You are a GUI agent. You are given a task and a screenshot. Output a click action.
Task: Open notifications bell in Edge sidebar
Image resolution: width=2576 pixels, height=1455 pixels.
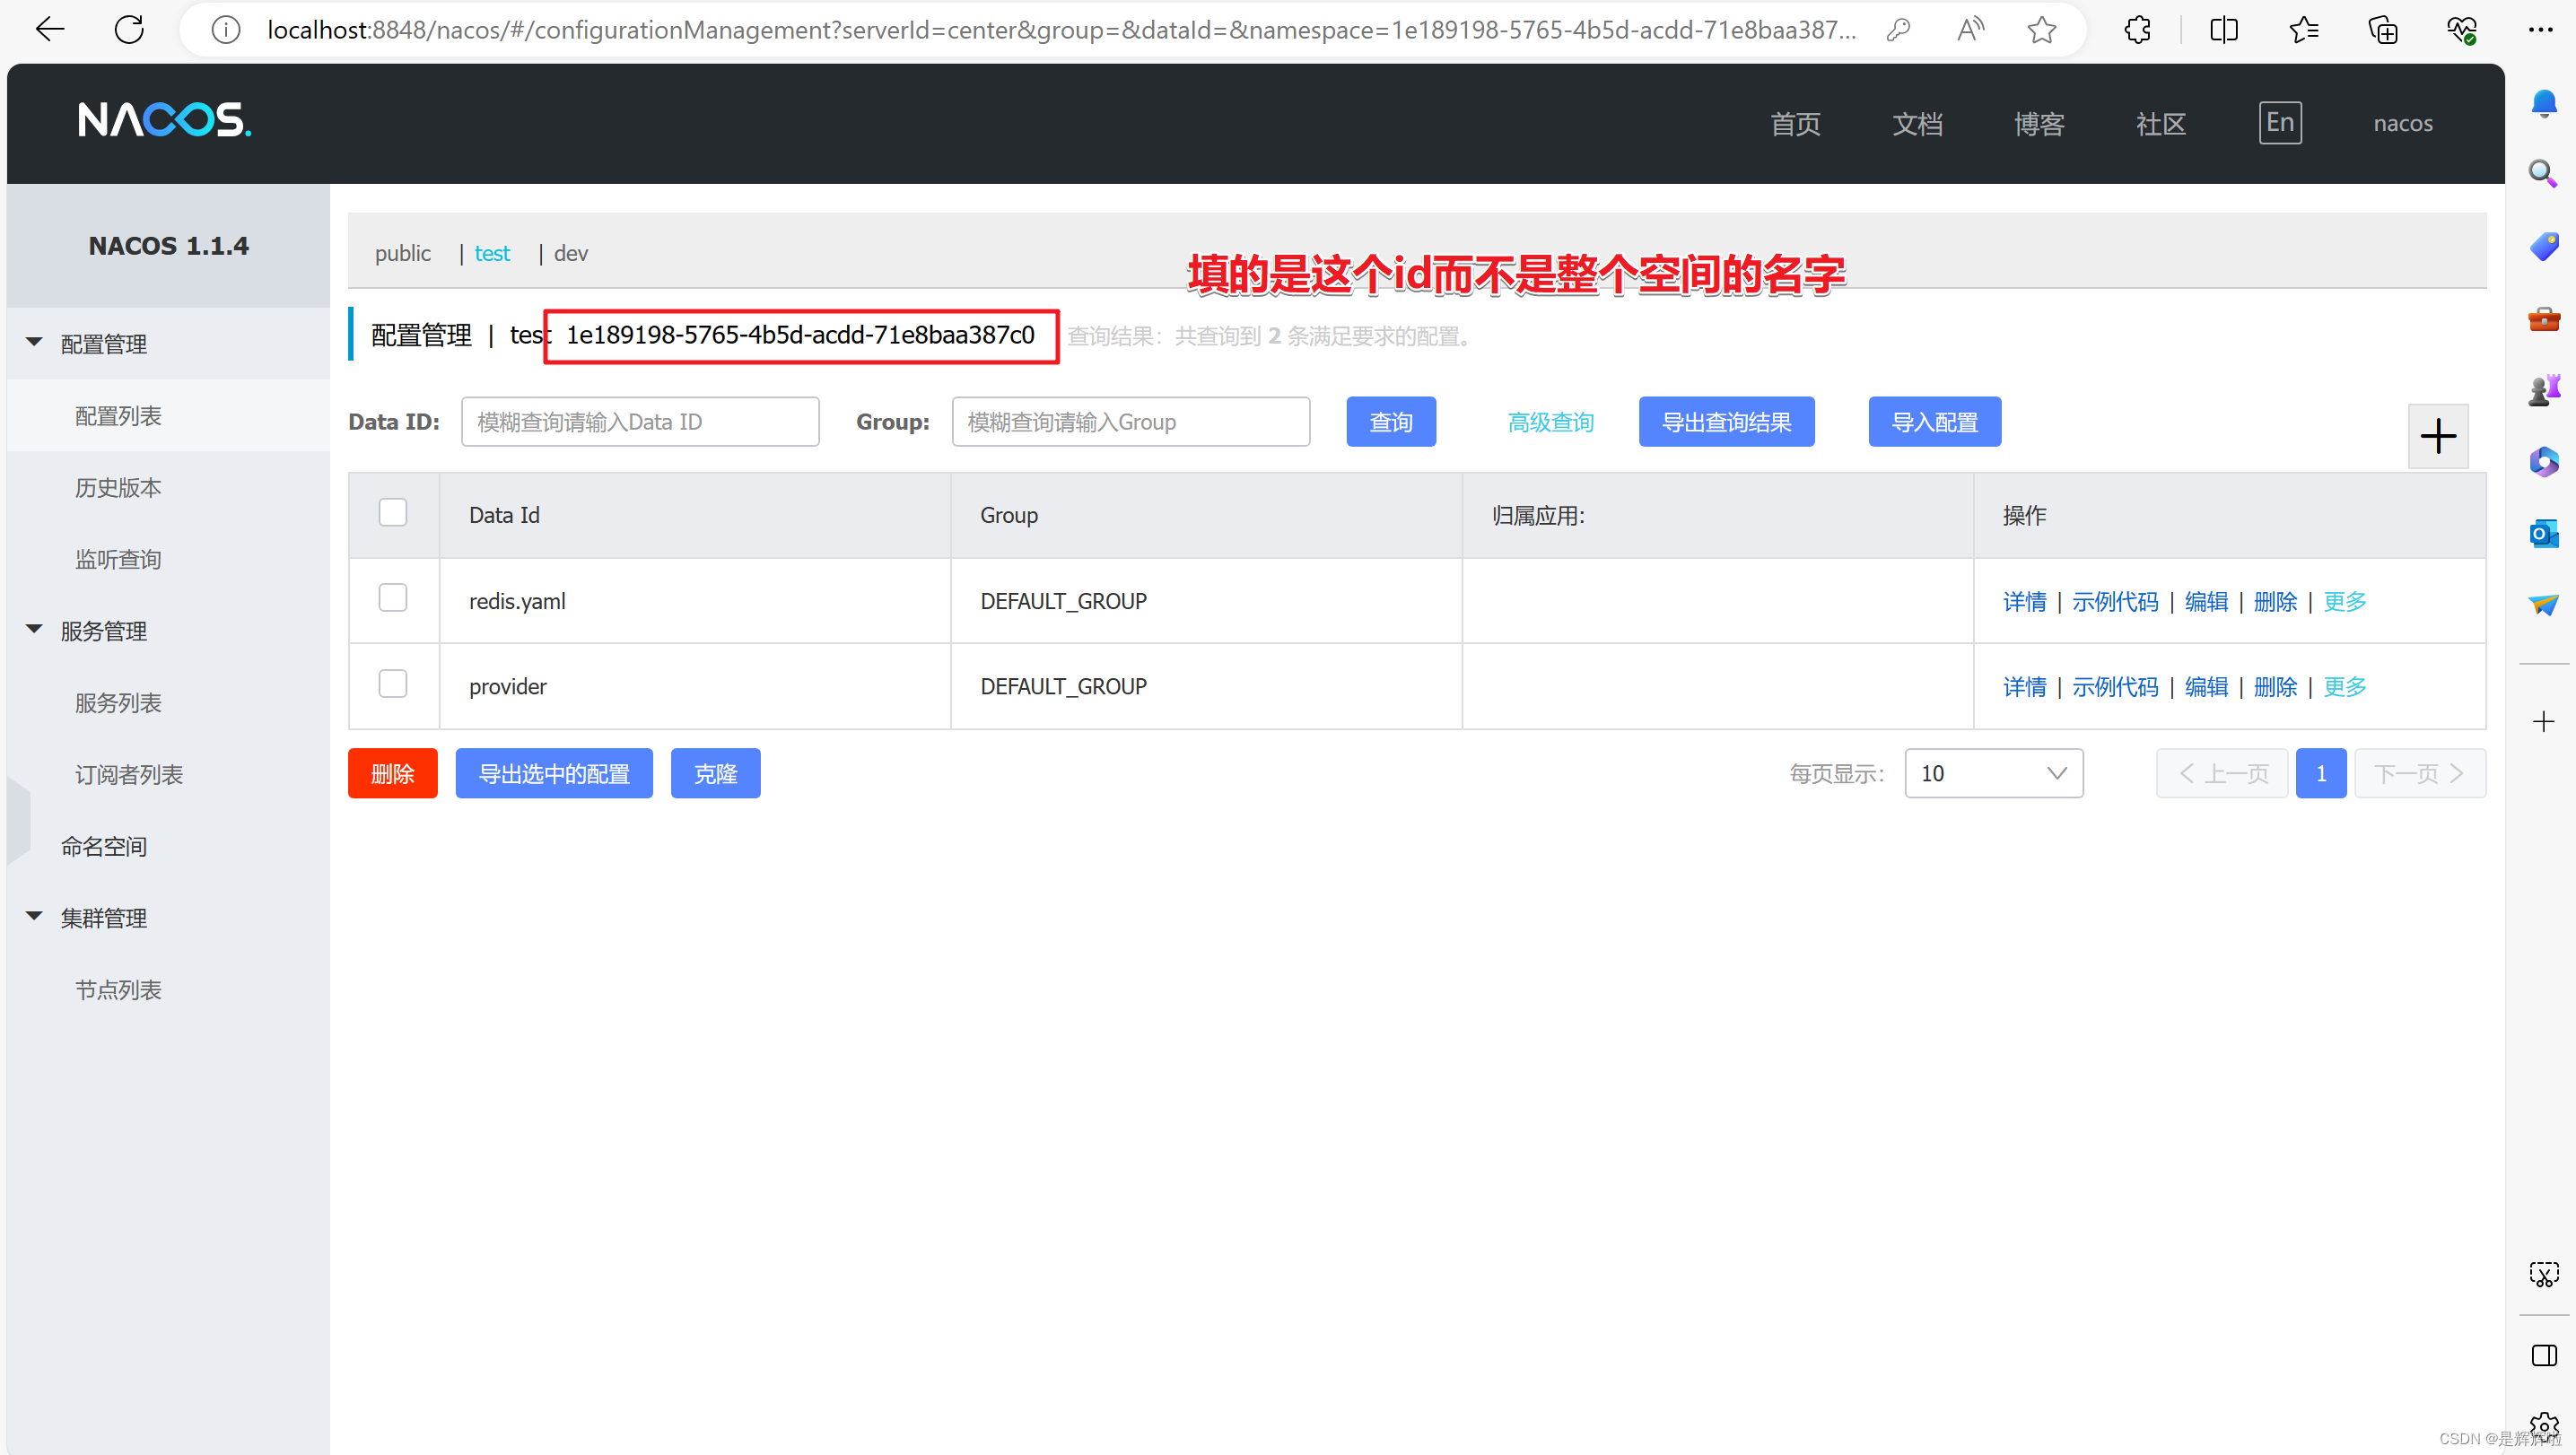[2544, 103]
